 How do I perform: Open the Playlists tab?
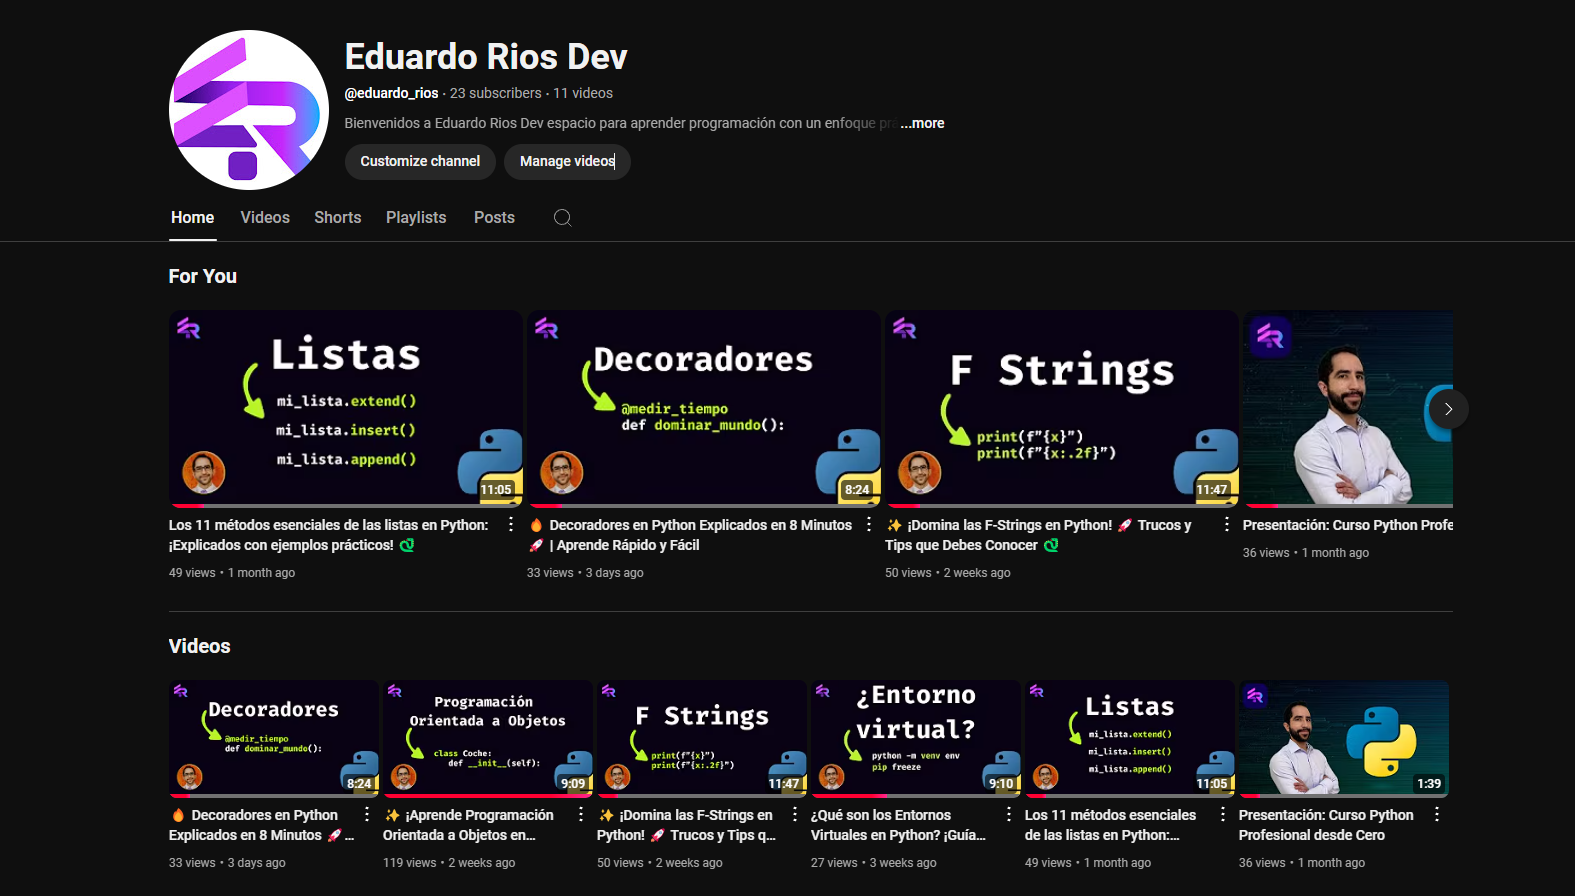click(416, 217)
